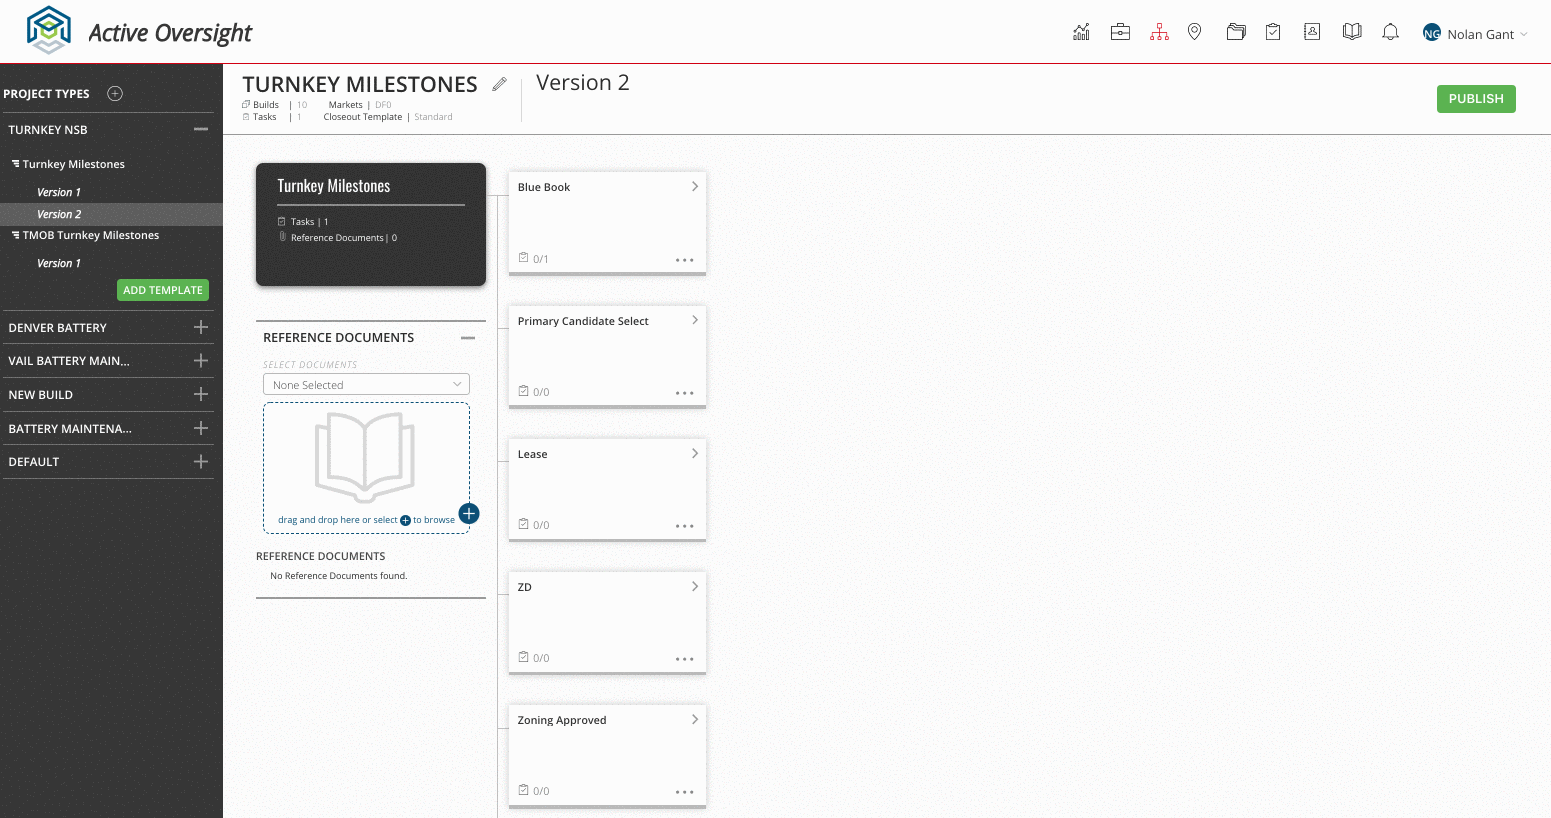Expand the VAIL BATTERY MAIN... project type

click(201, 360)
